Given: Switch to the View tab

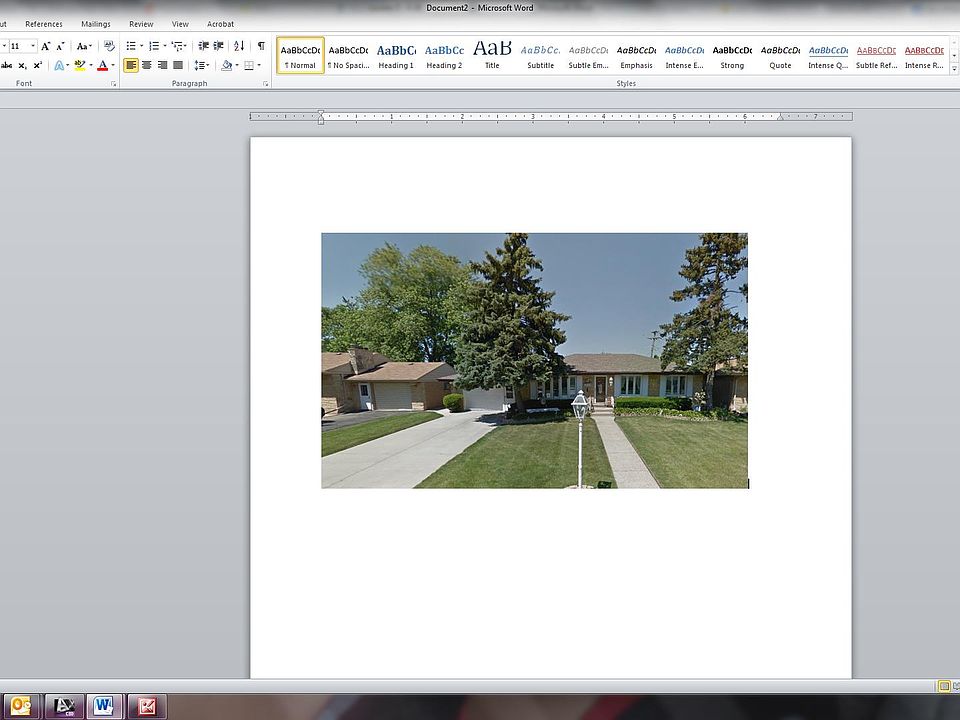Looking at the screenshot, I should (180, 24).
